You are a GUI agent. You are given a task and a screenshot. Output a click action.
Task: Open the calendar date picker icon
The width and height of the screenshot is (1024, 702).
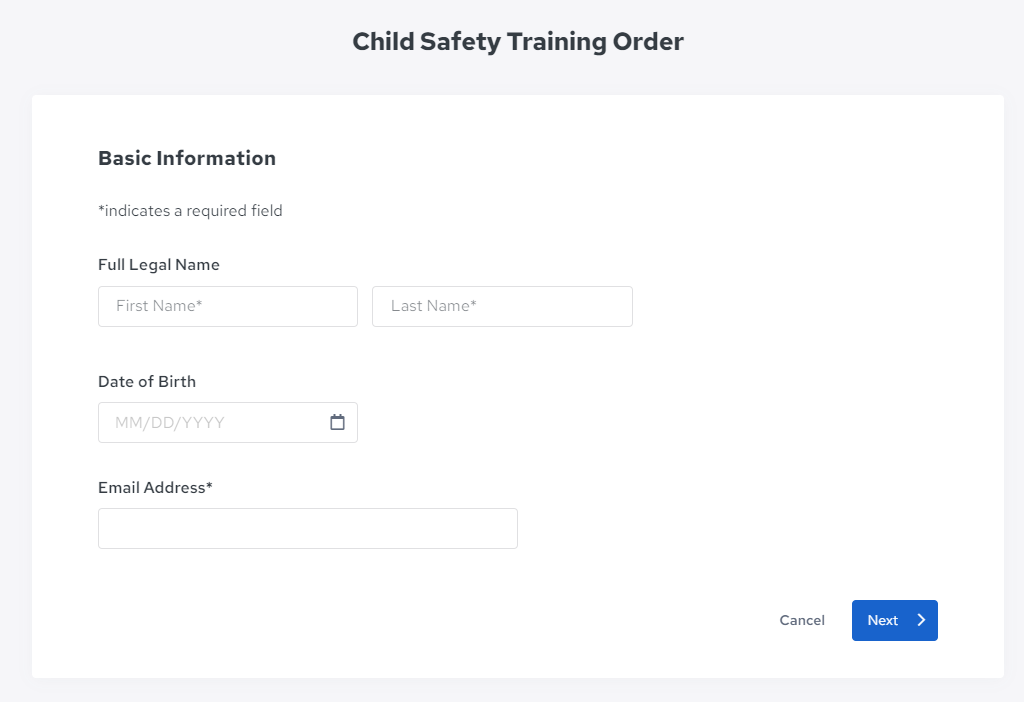click(337, 423)
